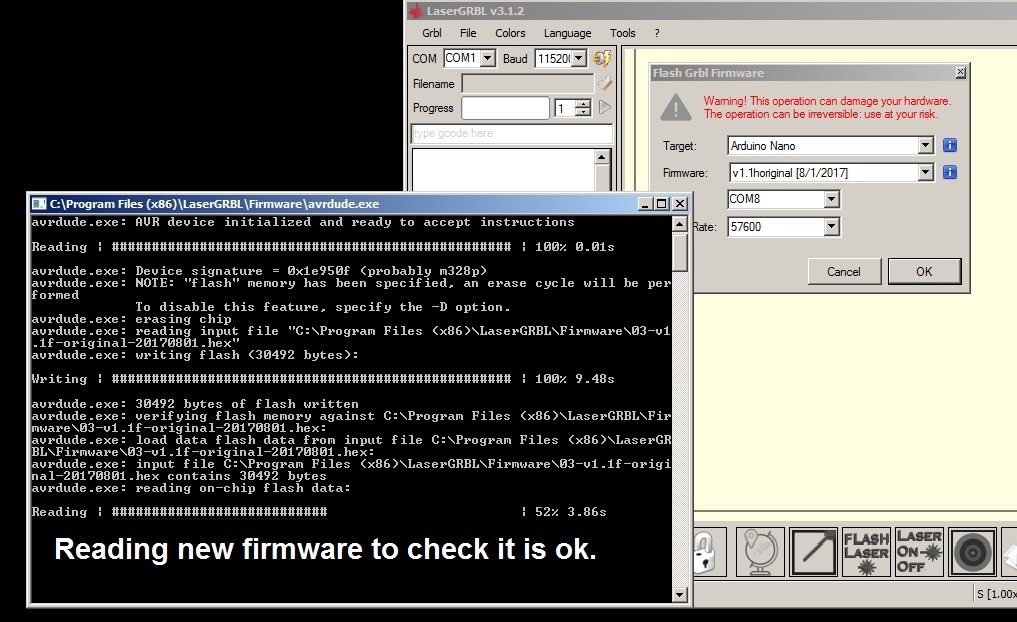Click the info icon next to Target
The width and height of the screenshot is (1017, 622).
950,145
